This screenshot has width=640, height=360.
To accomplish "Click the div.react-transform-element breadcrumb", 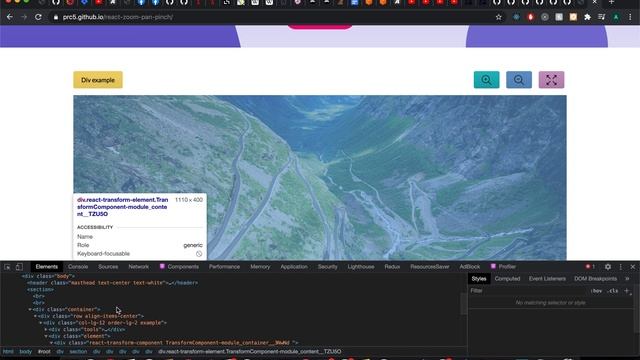I will tap(249, 351).
